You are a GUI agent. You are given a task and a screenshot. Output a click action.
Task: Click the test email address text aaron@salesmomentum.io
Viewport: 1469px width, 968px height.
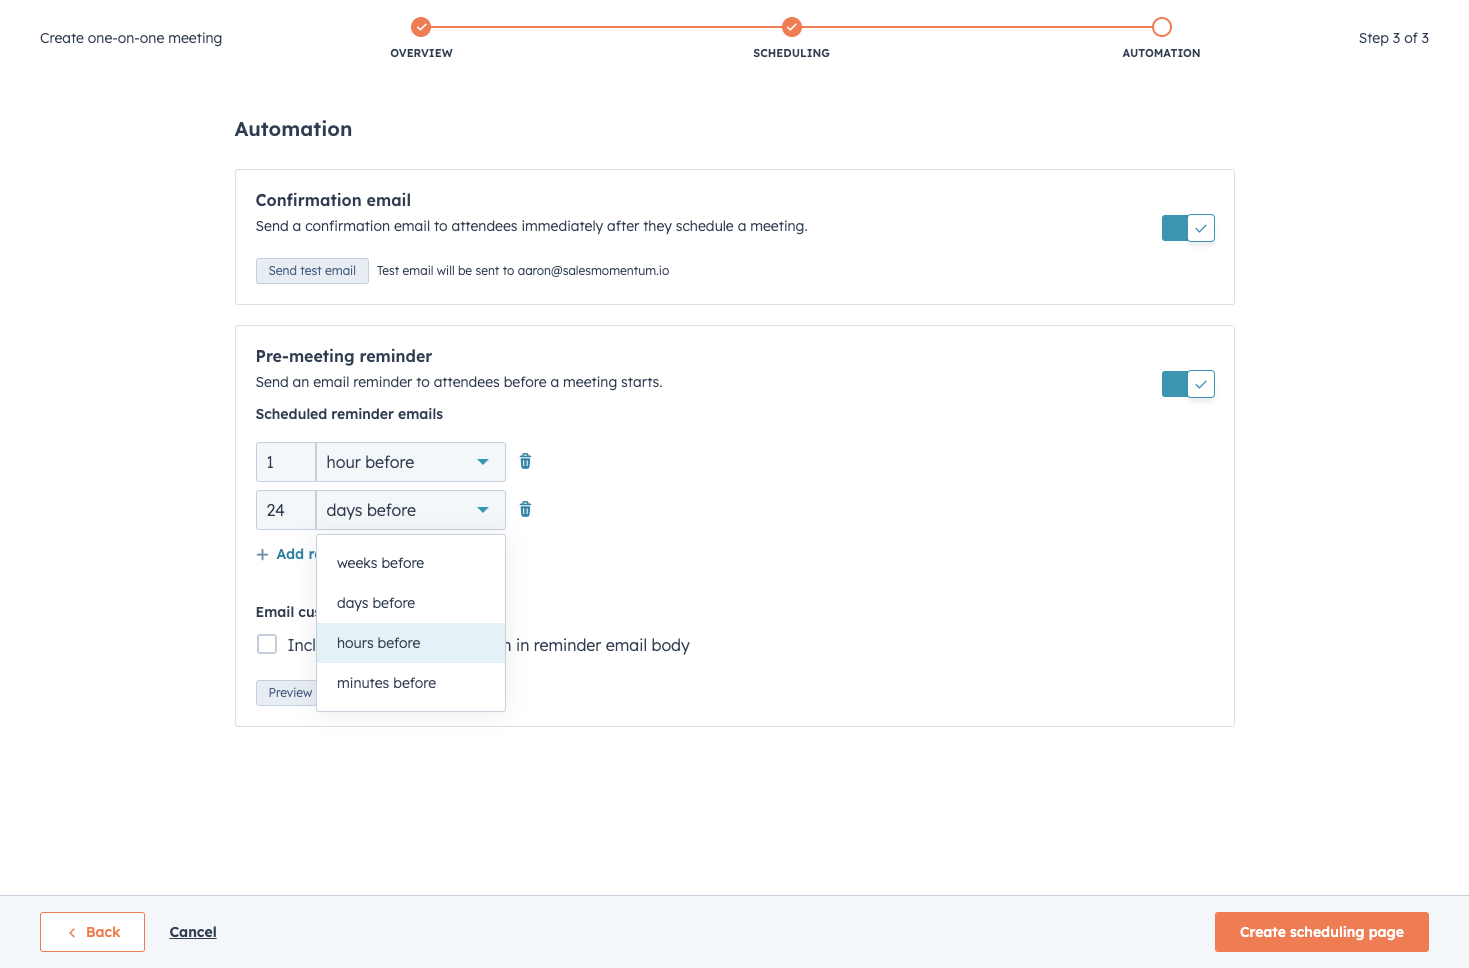pos(593,271)
